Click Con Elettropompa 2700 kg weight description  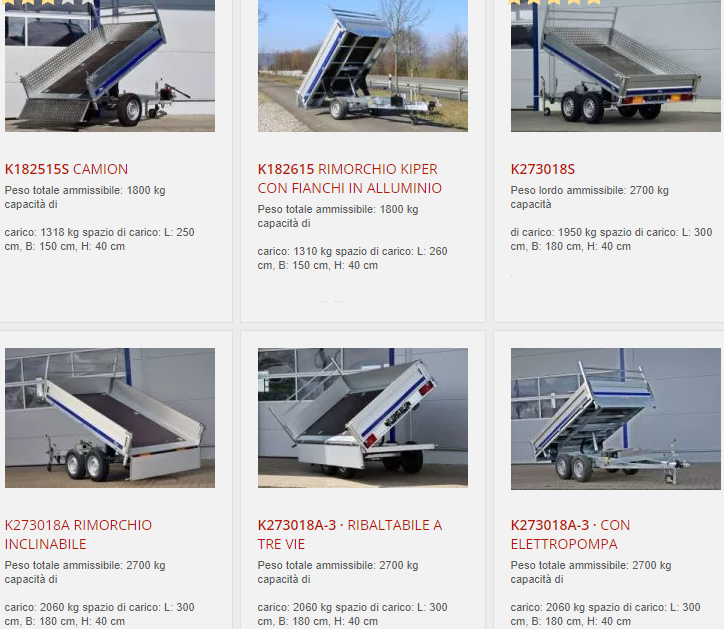pyautogui.click(x=605, y=593)
